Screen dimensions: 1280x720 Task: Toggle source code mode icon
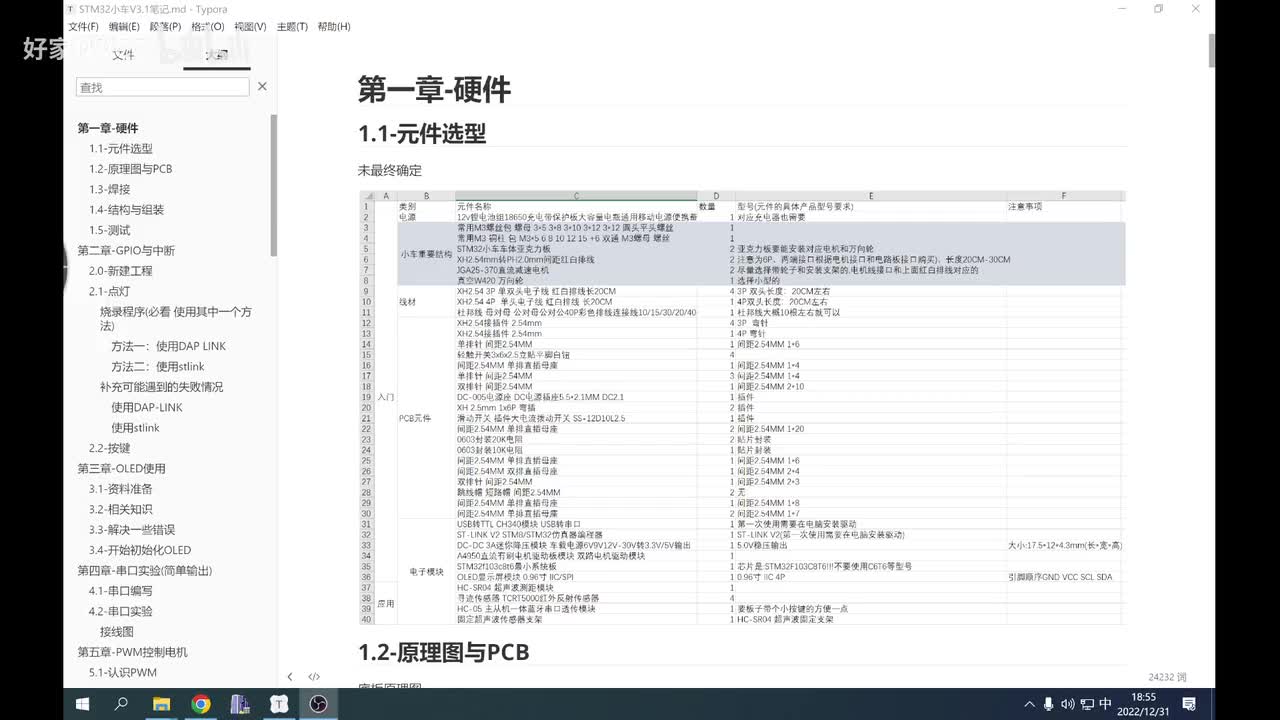(314, 677)
